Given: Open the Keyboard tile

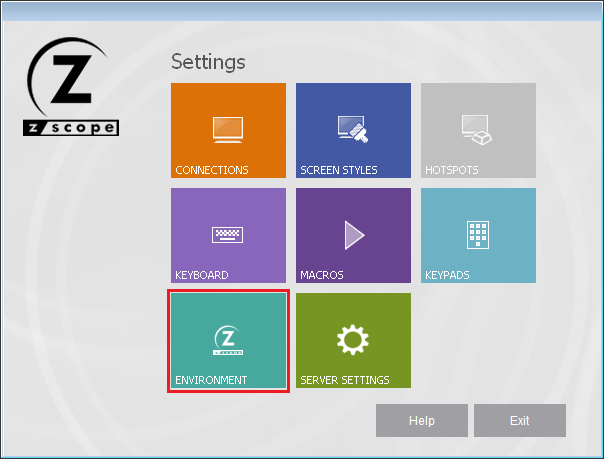Looking at the screenshot, I should pyautogui.click(x=228, y=235).
